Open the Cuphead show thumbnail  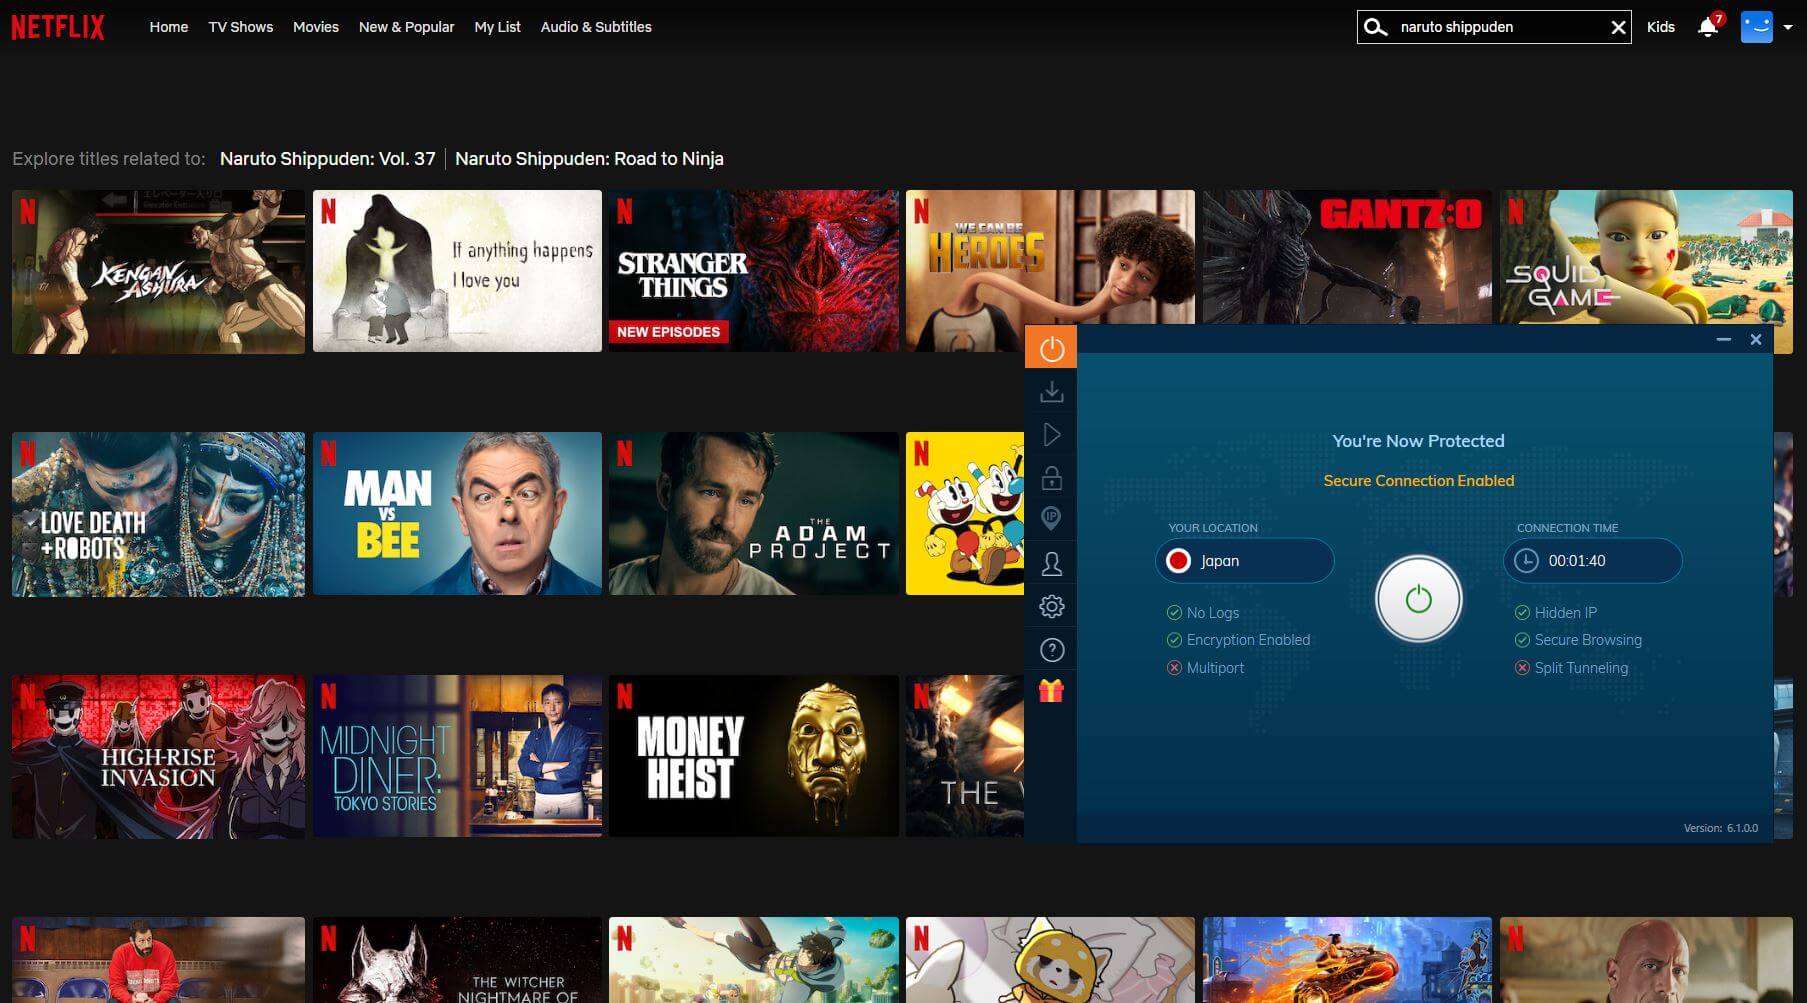click(965, 514)
